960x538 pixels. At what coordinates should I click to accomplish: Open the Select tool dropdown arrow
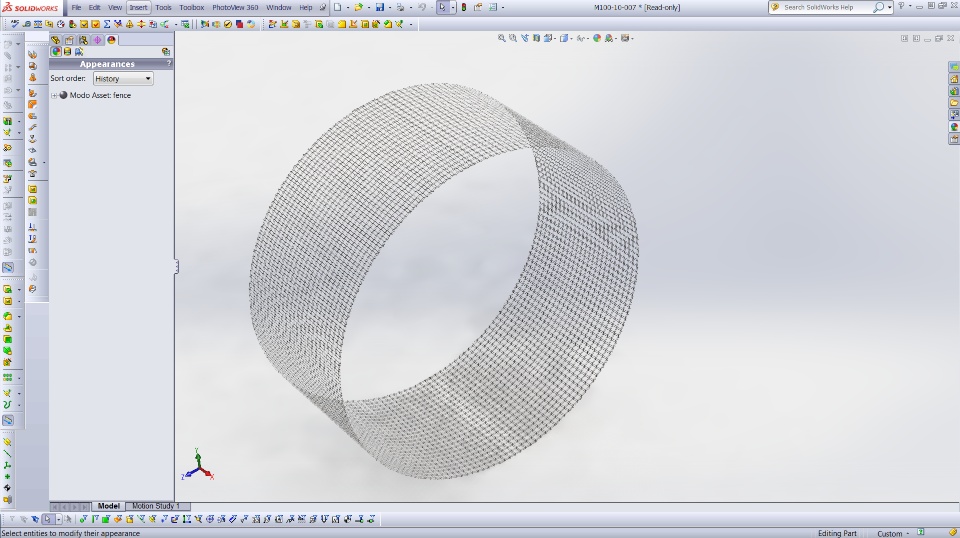pyautogui.click(x=453, y=7)
